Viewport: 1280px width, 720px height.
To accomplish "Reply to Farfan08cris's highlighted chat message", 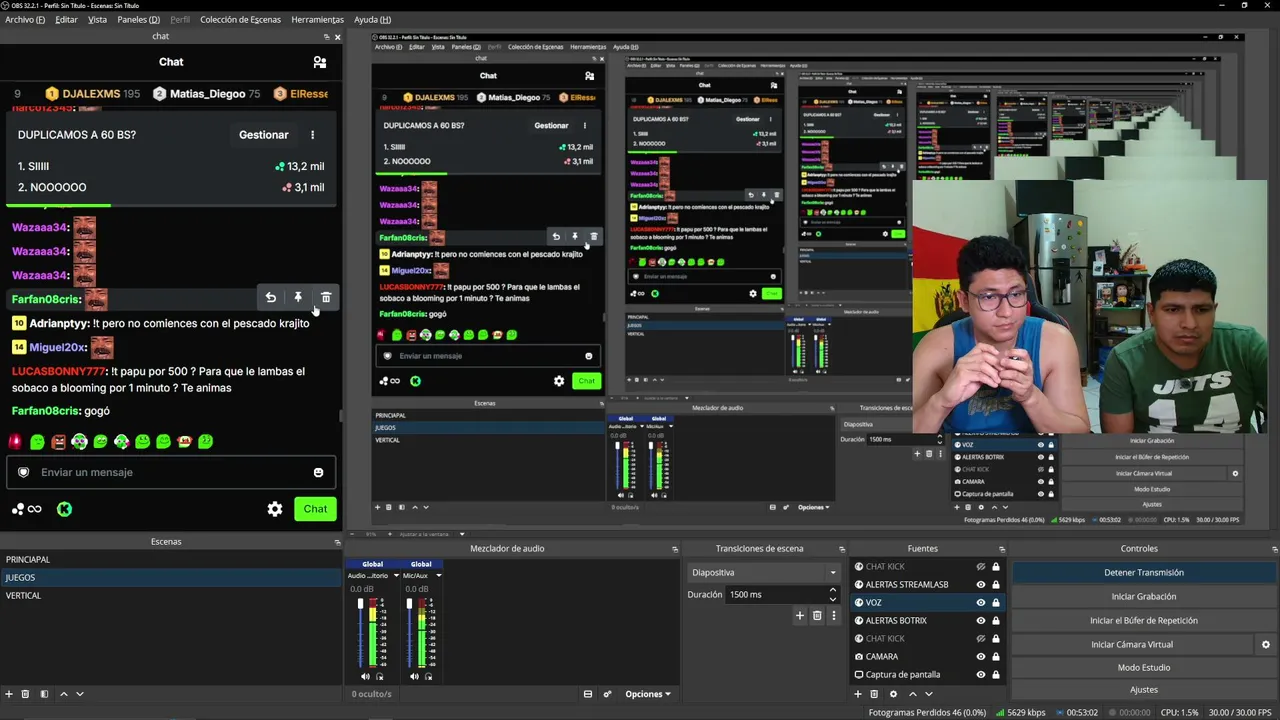I will pos(270,297).
